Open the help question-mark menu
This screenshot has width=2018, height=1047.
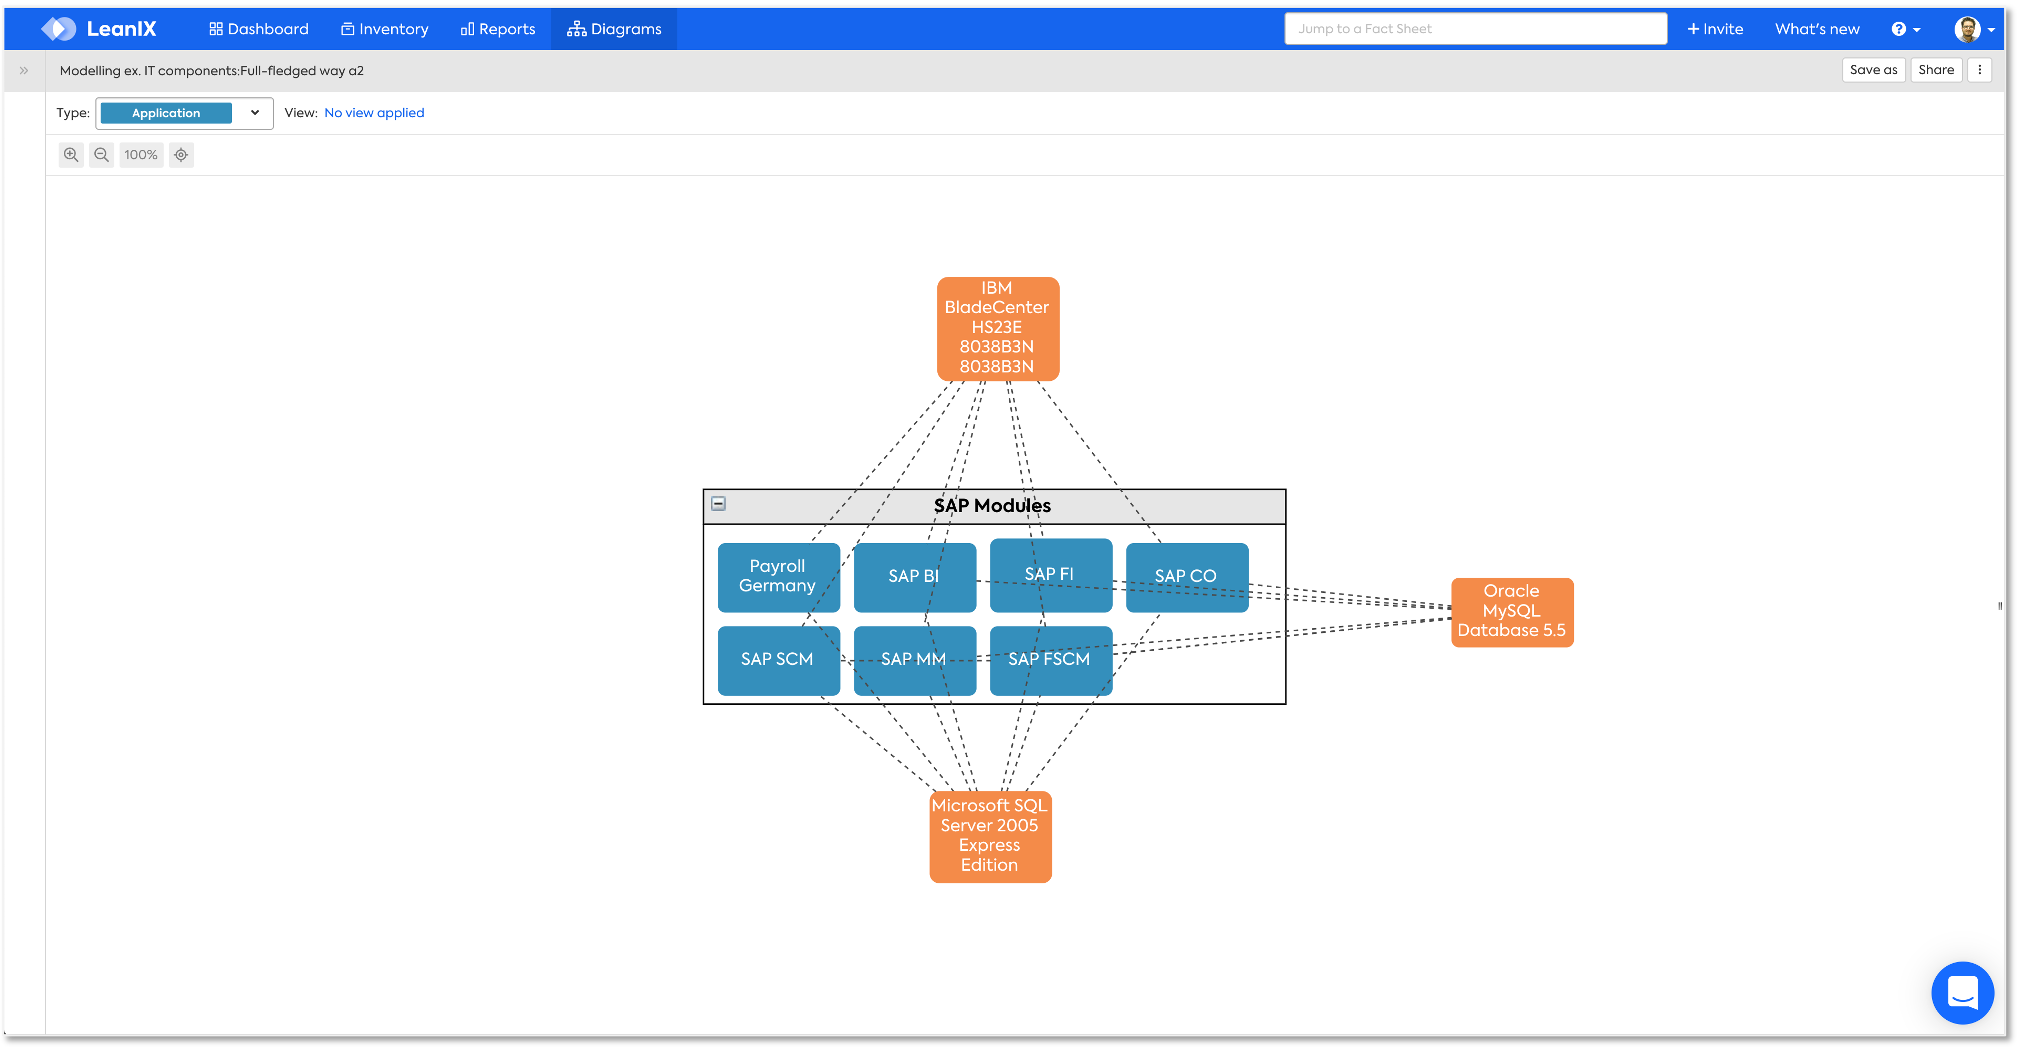click(x=1906, y=29)
